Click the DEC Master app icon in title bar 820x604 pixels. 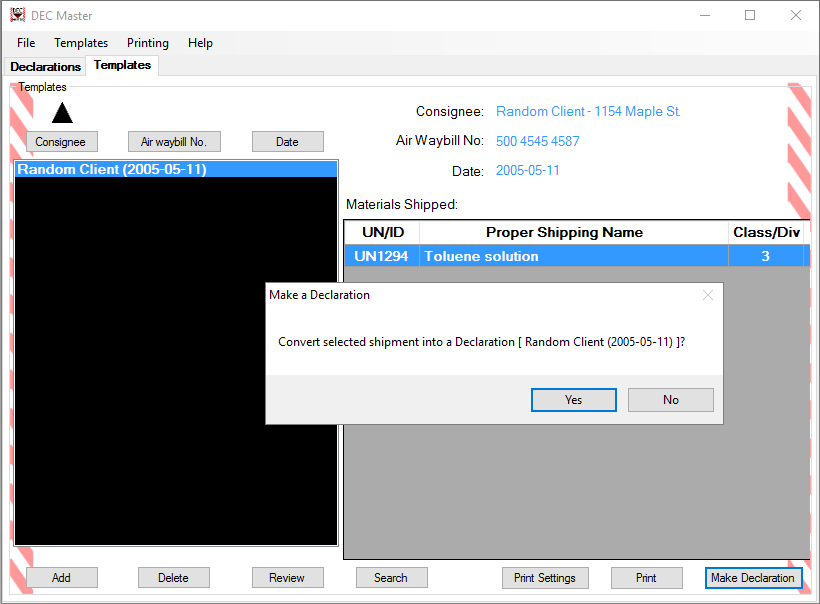point(17,15)
